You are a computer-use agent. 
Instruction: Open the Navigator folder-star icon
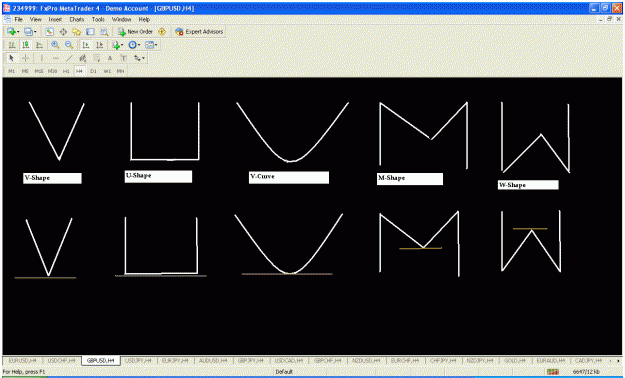77,32
